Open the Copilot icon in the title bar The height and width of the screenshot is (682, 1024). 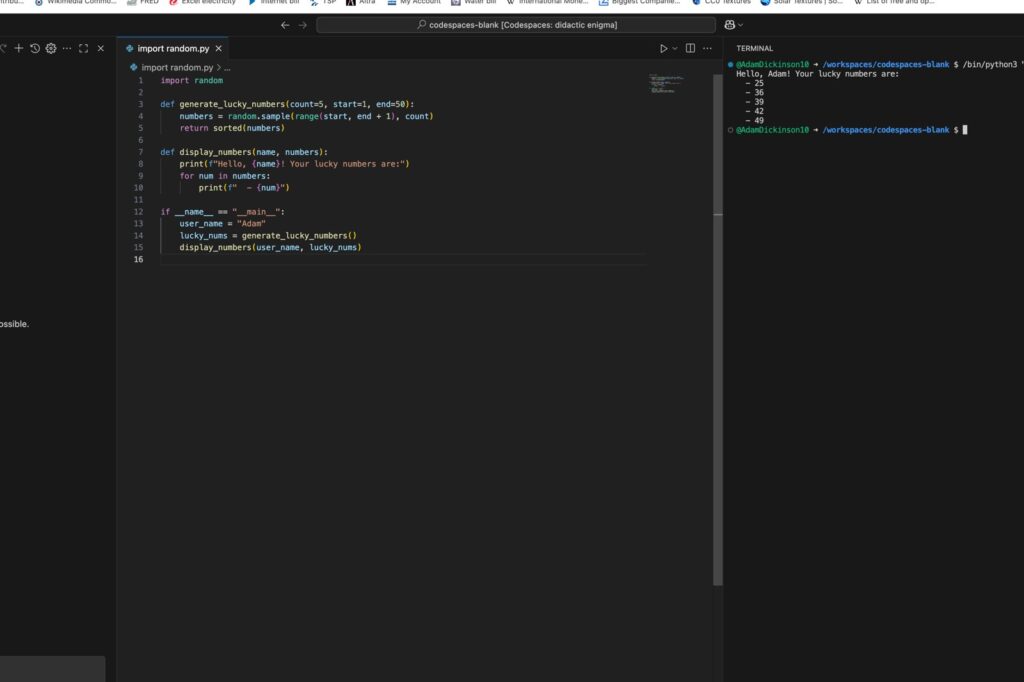729,25
